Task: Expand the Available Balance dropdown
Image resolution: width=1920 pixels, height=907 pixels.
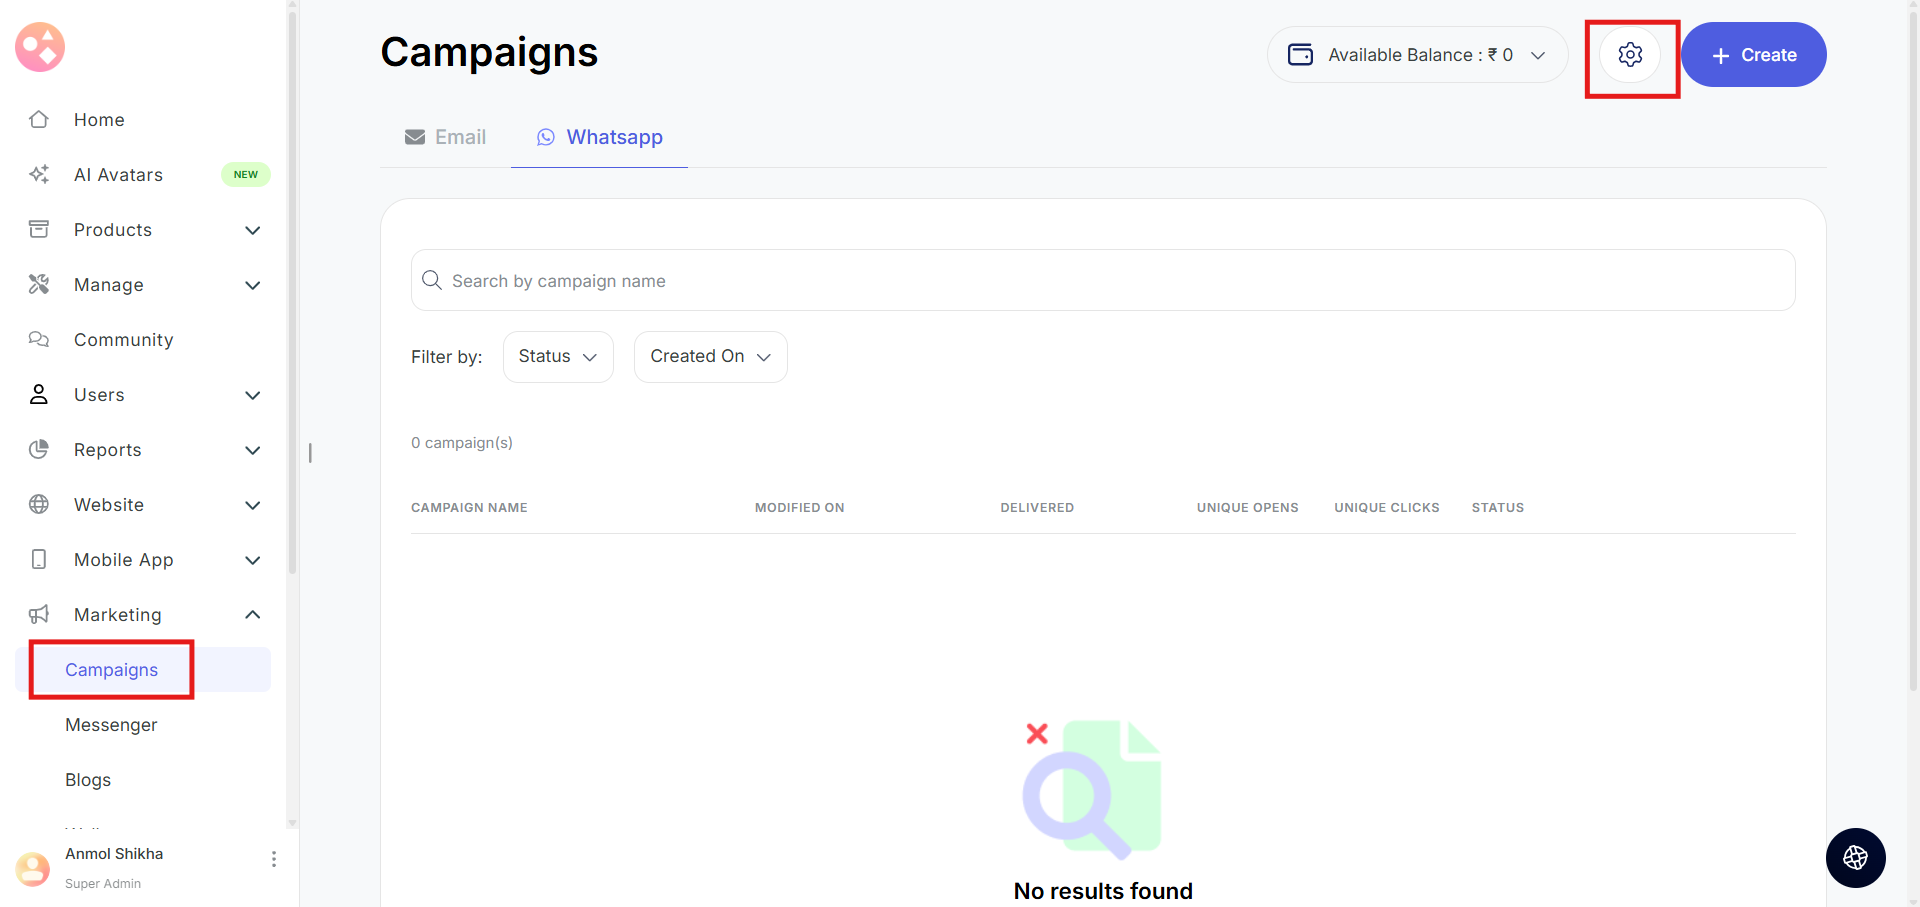Action: (1538, 55)
